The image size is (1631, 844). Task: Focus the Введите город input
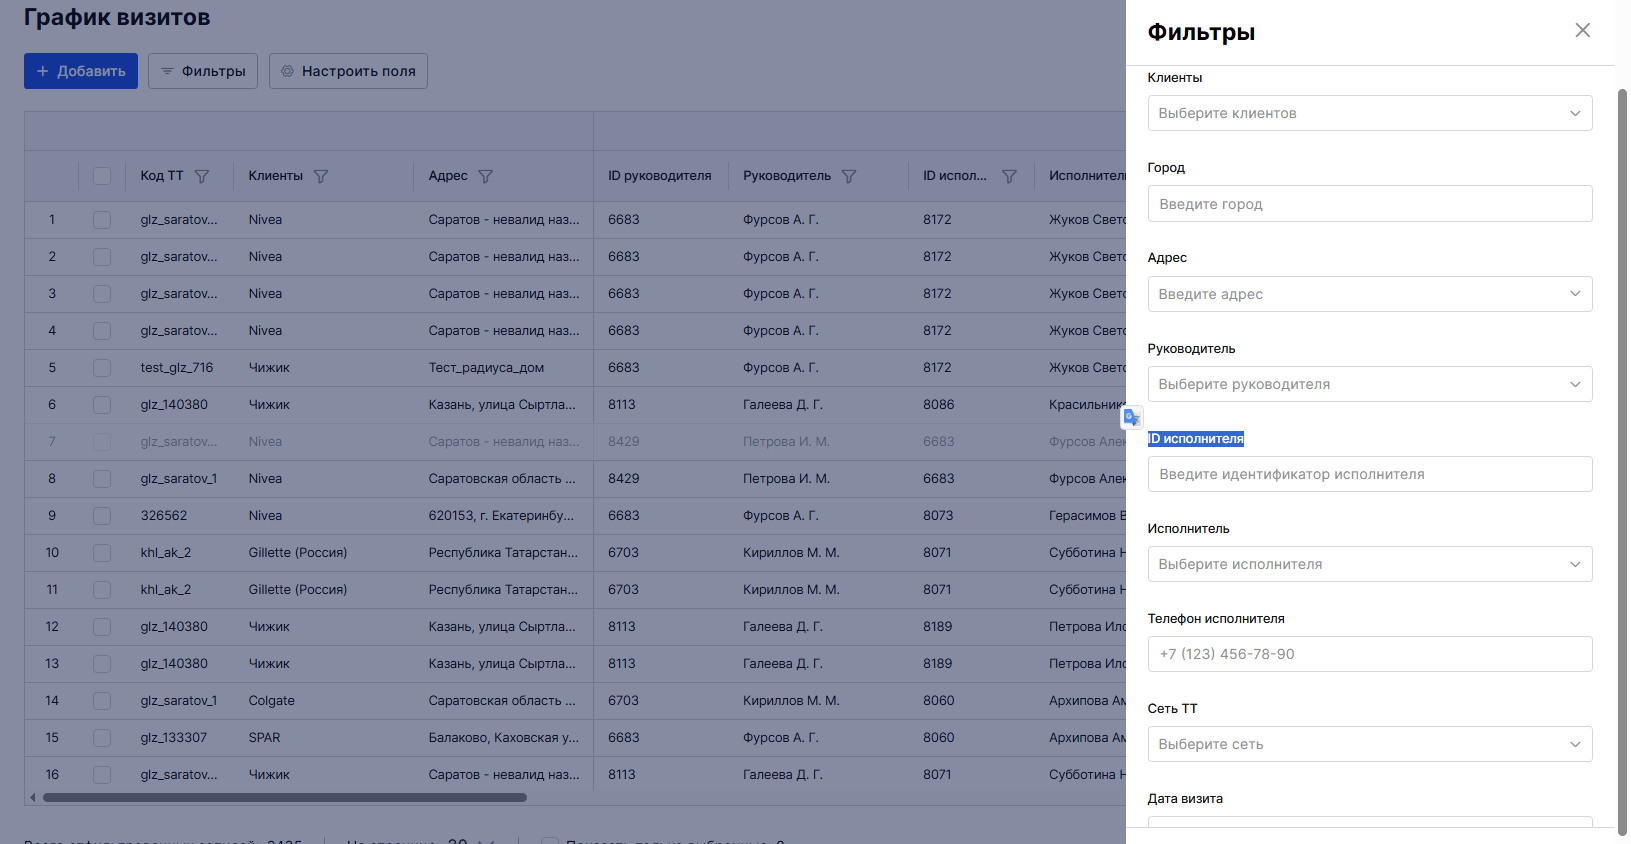(x=1370, y=204)
